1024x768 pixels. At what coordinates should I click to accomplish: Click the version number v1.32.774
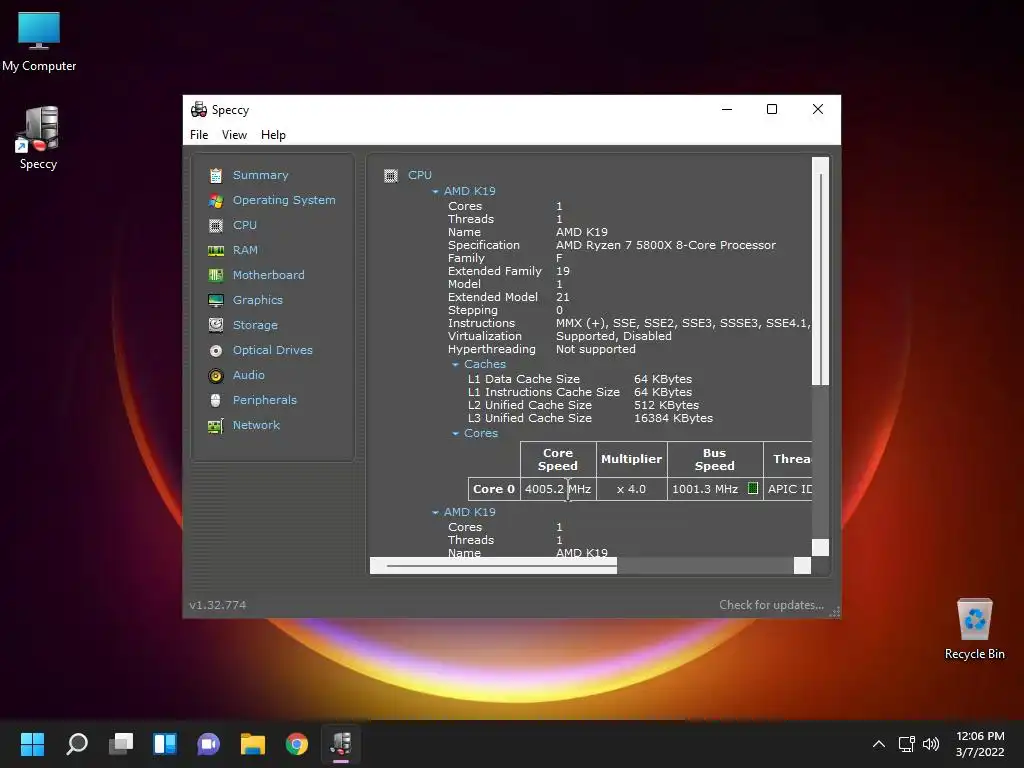[x=217, y=605]
